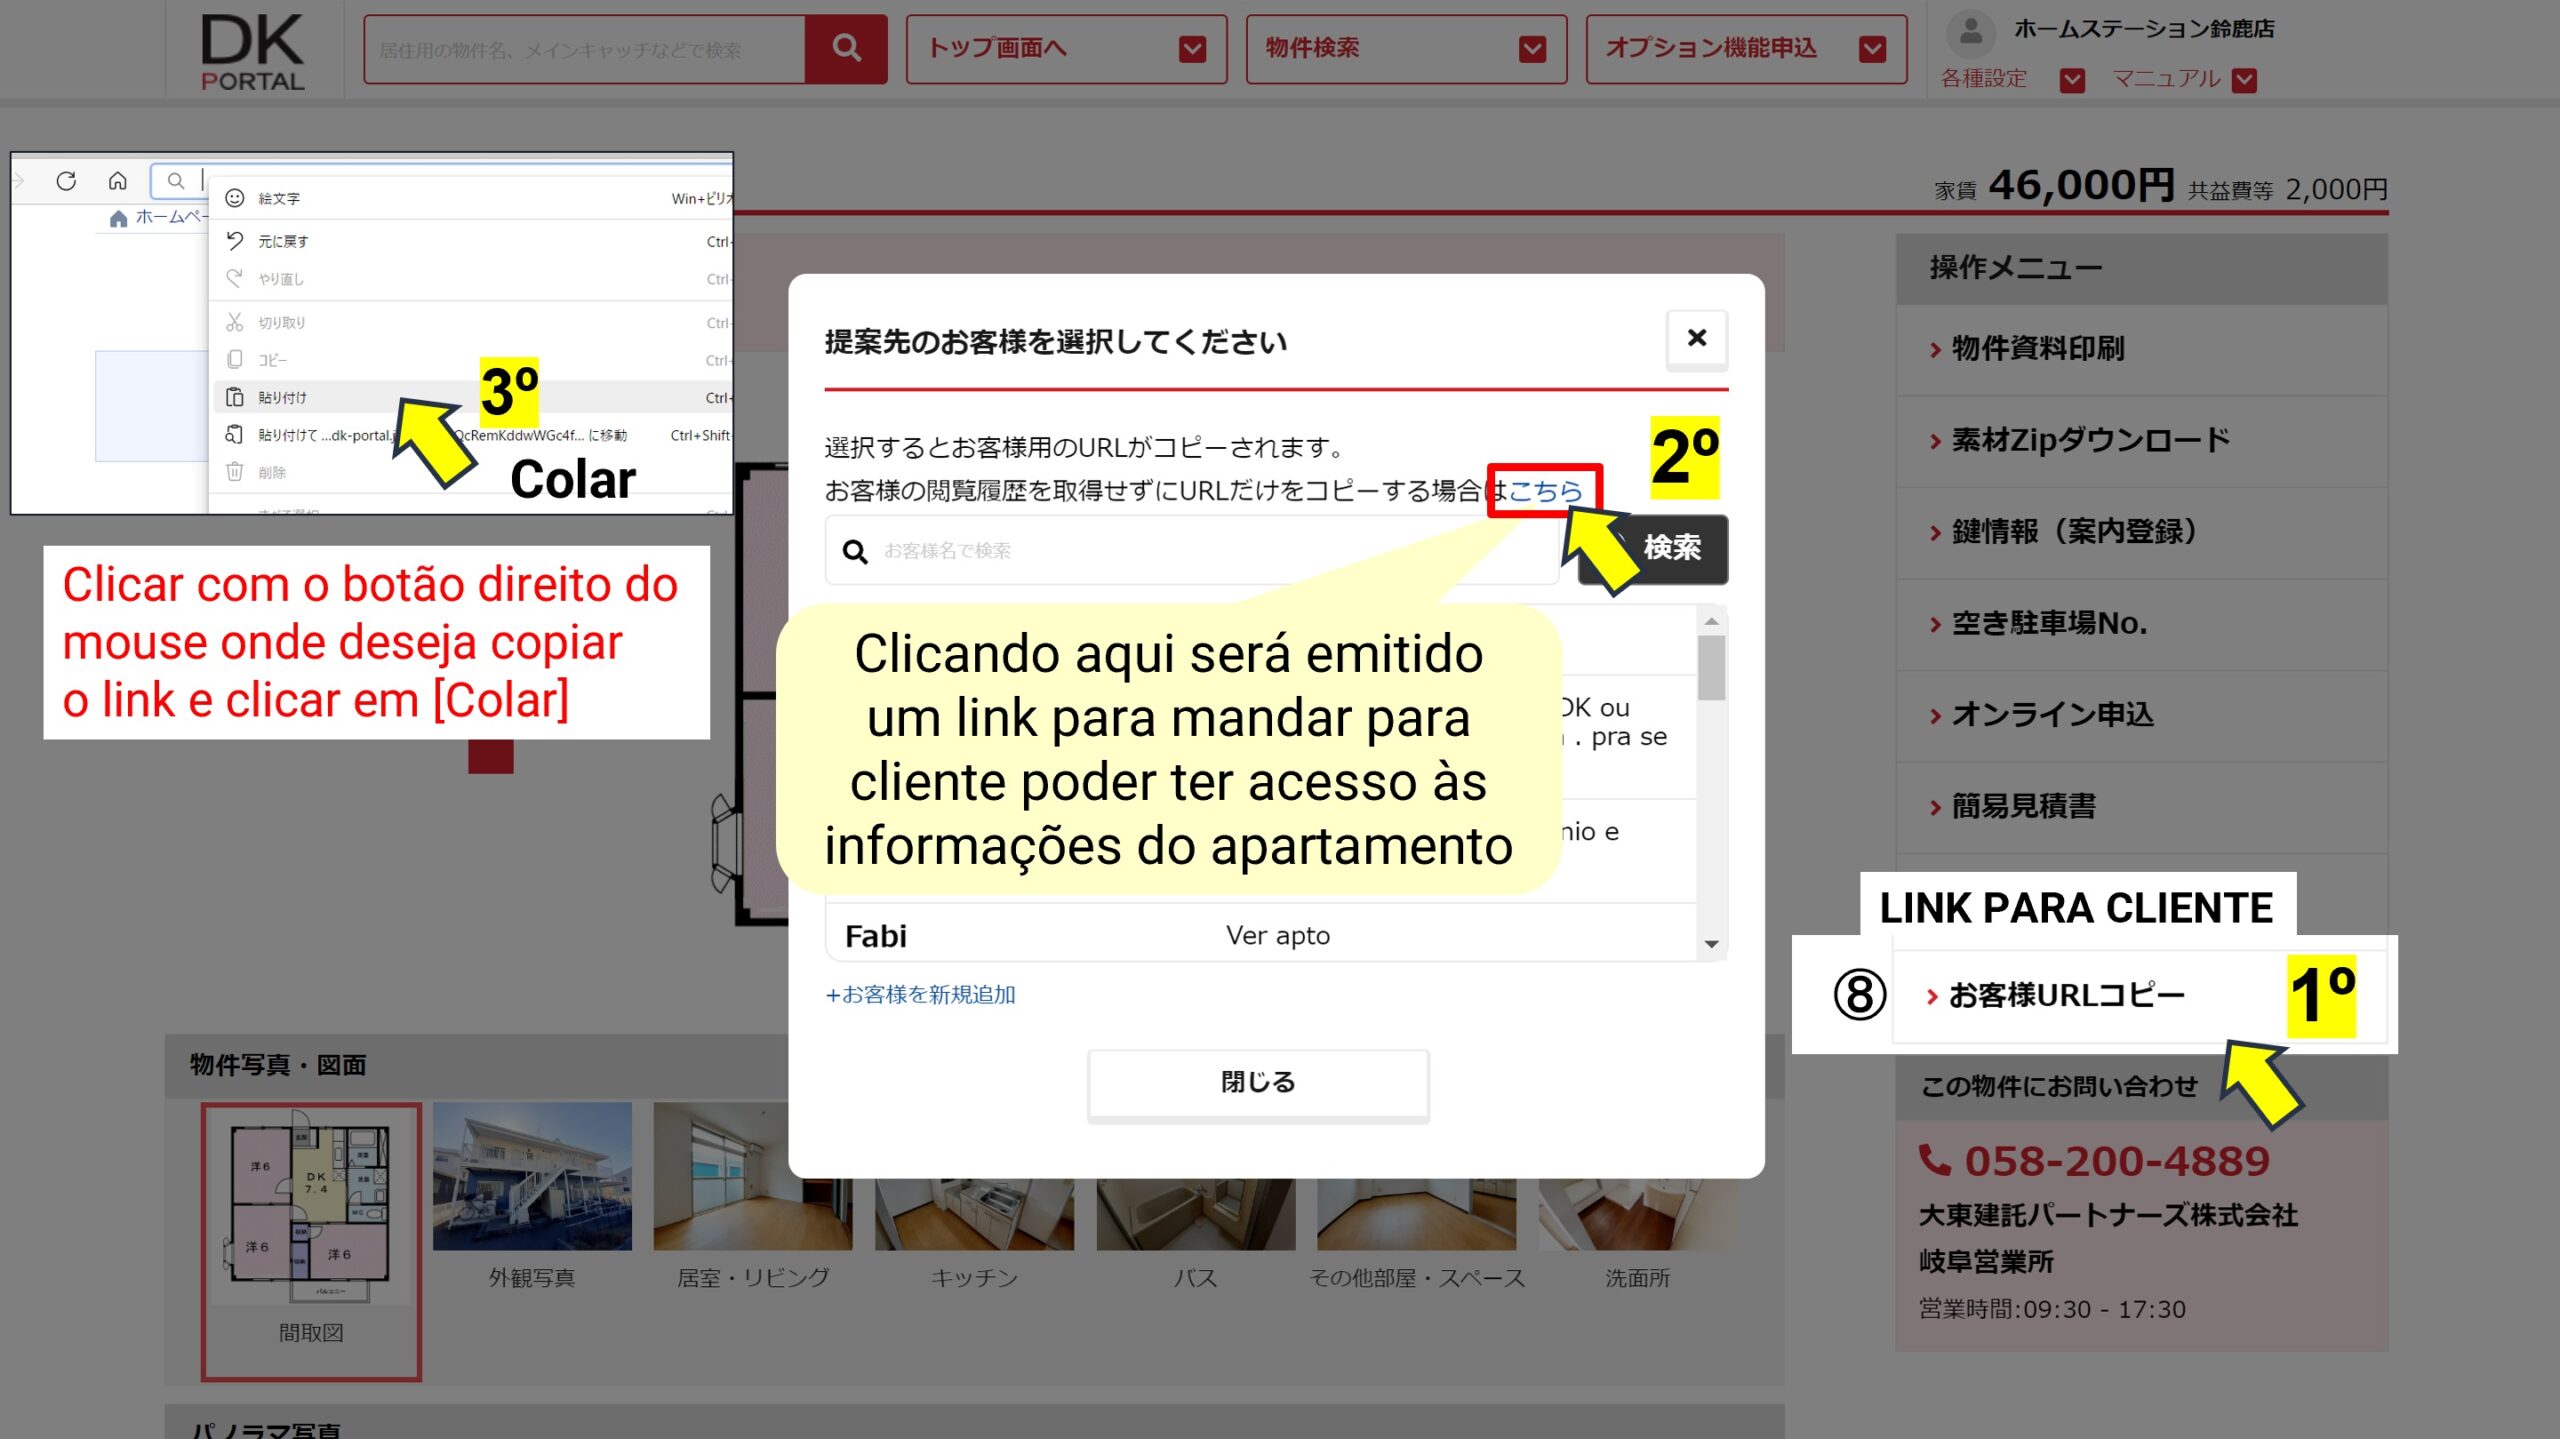Click the DK PORTAL logo
Screen dimensions: 2560x1439
(x=252, y=52)
